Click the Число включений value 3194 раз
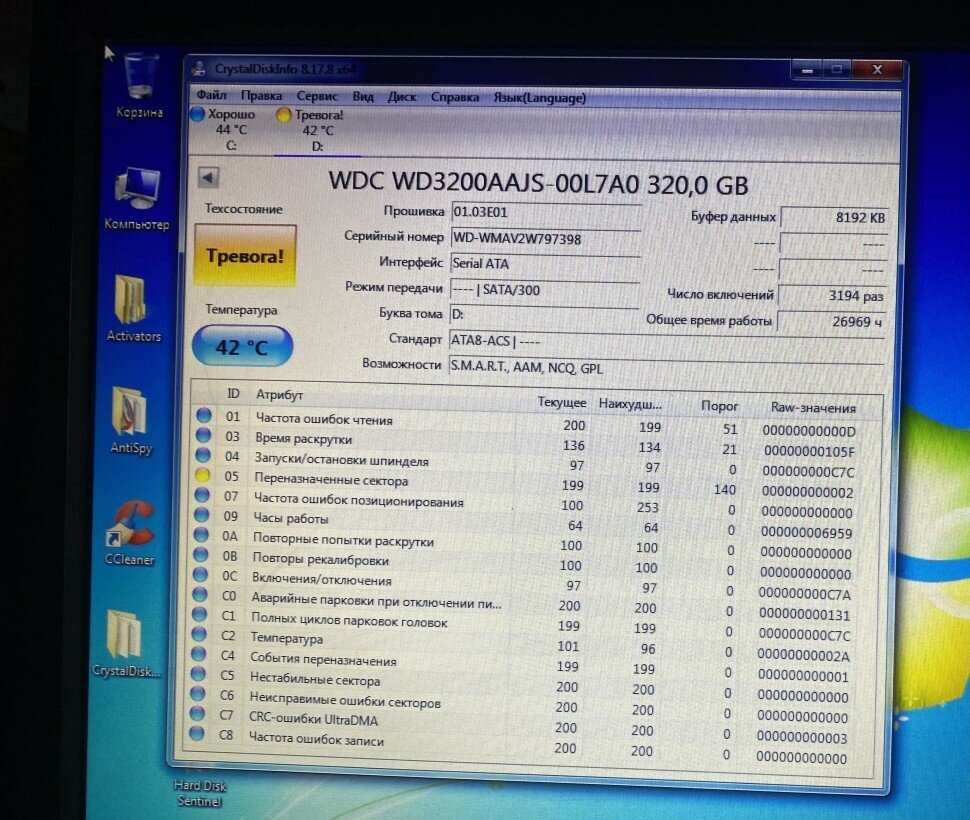The height and width of the screenshot is (820, 970). click(x=832, y=296)
